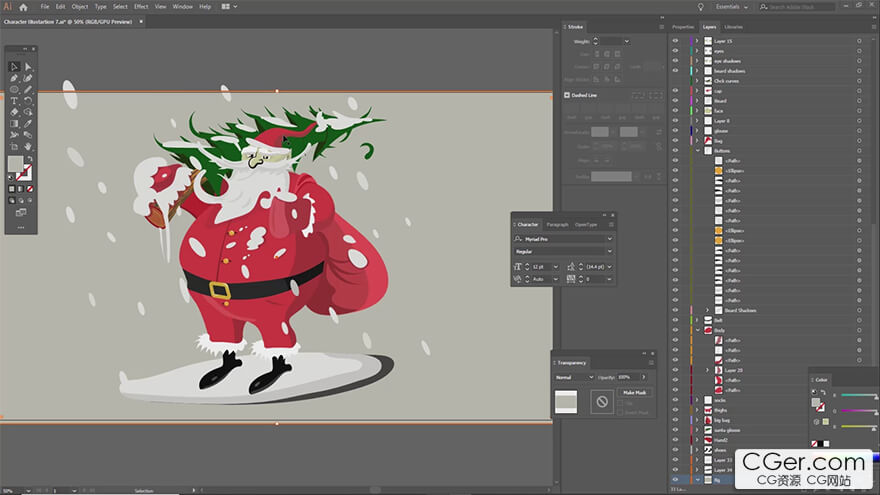This screenshot has height=495, width=880.
Task: Select the Ellipse tool
Action: (x=15, y=89)
